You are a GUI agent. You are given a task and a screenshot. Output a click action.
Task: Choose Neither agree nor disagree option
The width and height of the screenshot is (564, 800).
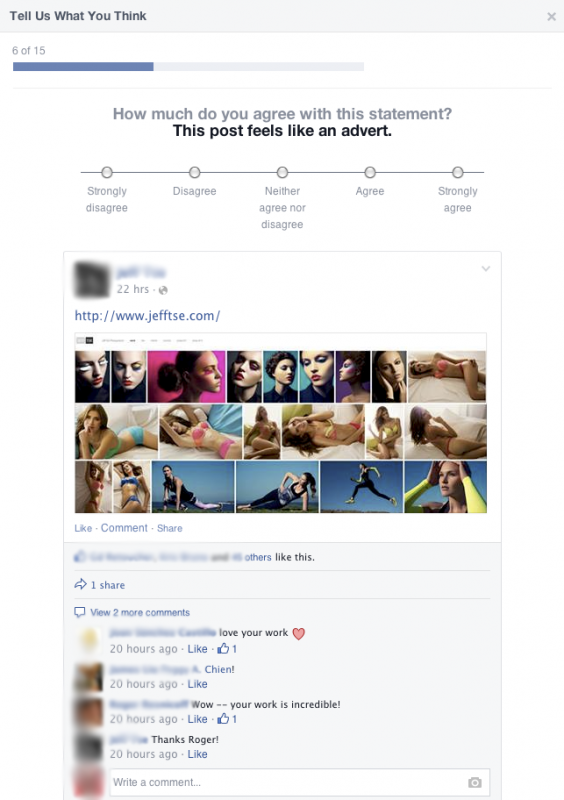pos(282,172)
